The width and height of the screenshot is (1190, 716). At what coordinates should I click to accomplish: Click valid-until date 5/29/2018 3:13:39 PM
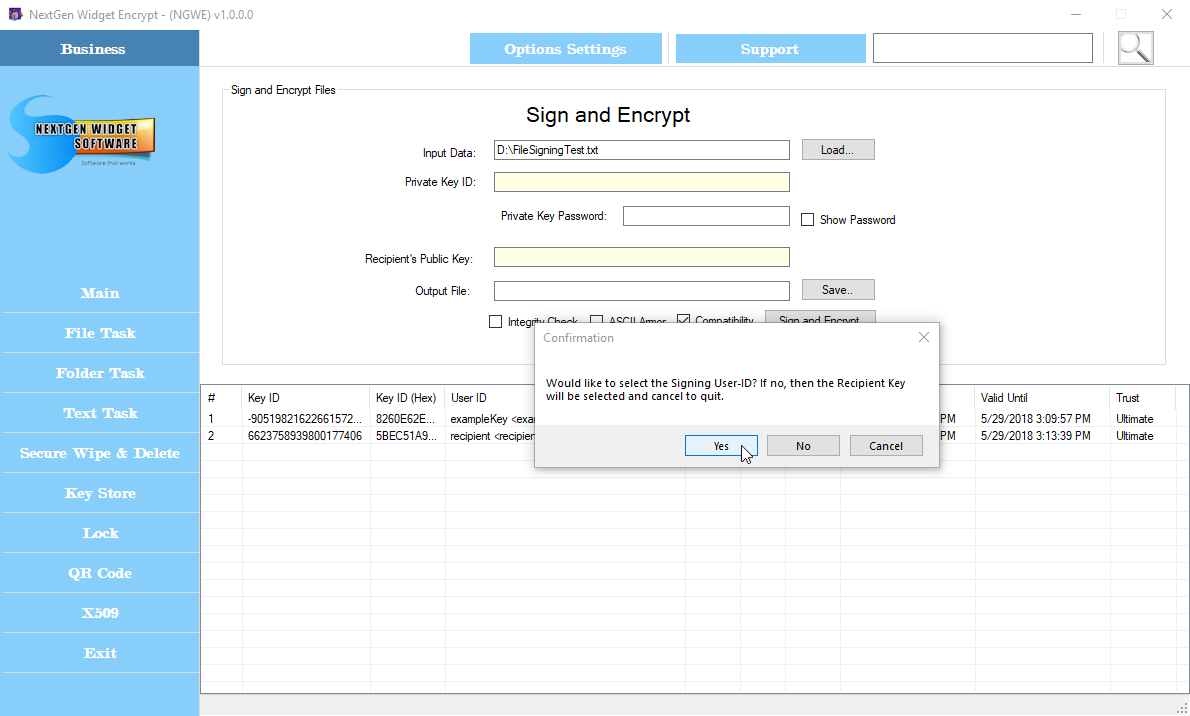click(1035, 436)
